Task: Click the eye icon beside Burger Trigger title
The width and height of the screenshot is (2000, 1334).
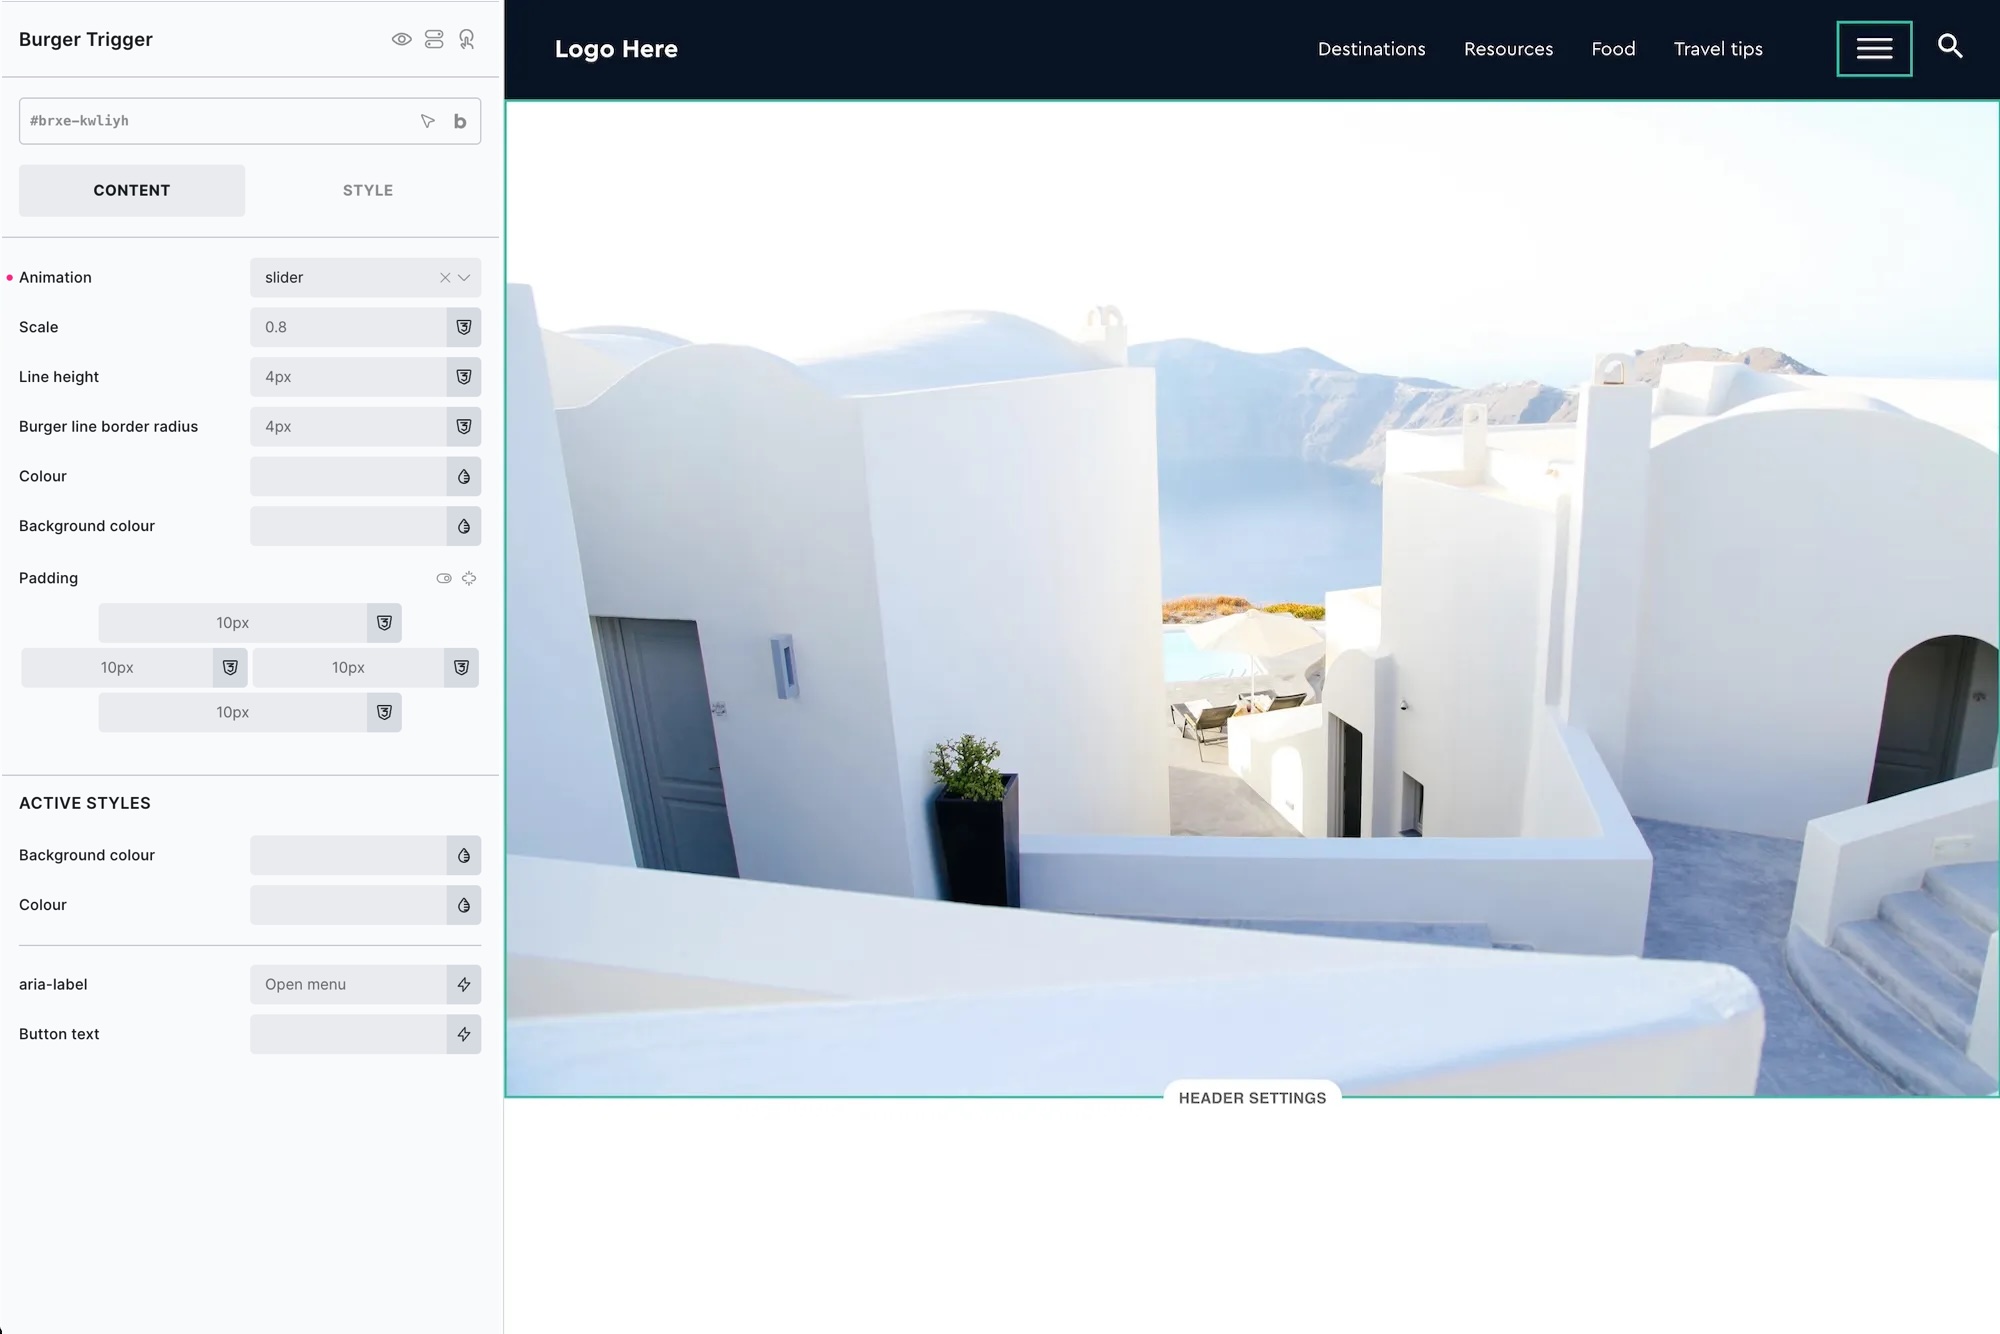Action: [401, 40]
